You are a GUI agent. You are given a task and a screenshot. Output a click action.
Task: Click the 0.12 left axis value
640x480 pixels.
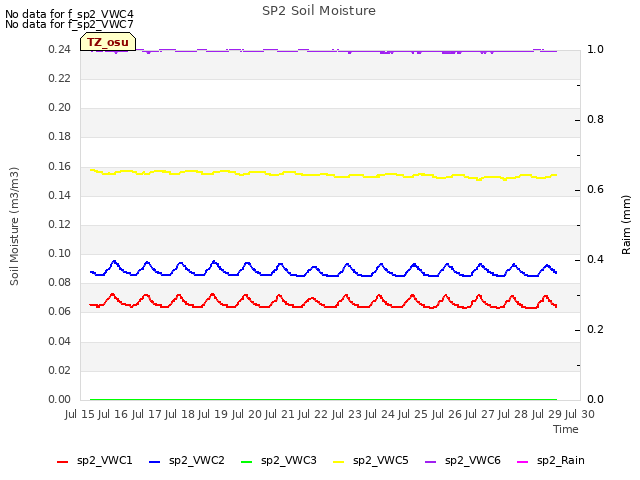tap(60, 224)
